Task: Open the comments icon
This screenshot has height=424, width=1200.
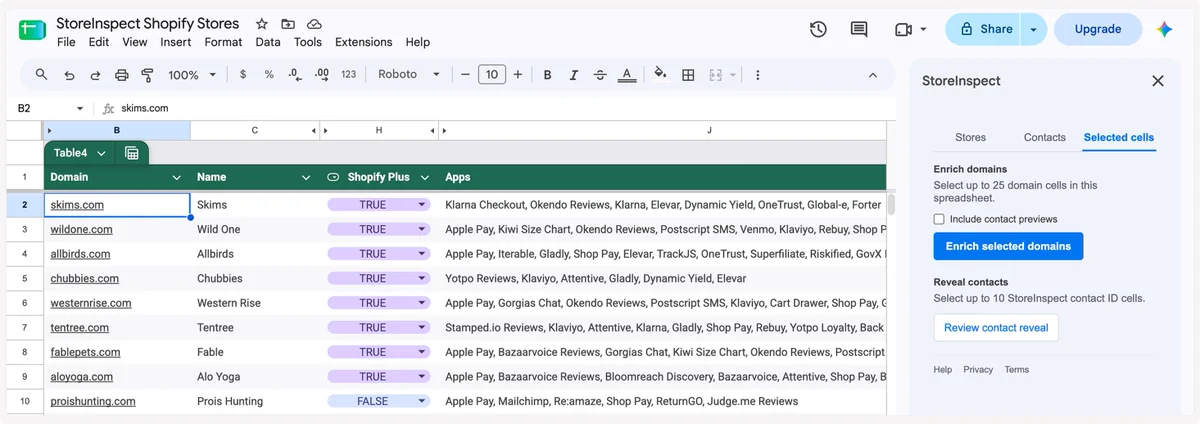Action: [859, 30]
